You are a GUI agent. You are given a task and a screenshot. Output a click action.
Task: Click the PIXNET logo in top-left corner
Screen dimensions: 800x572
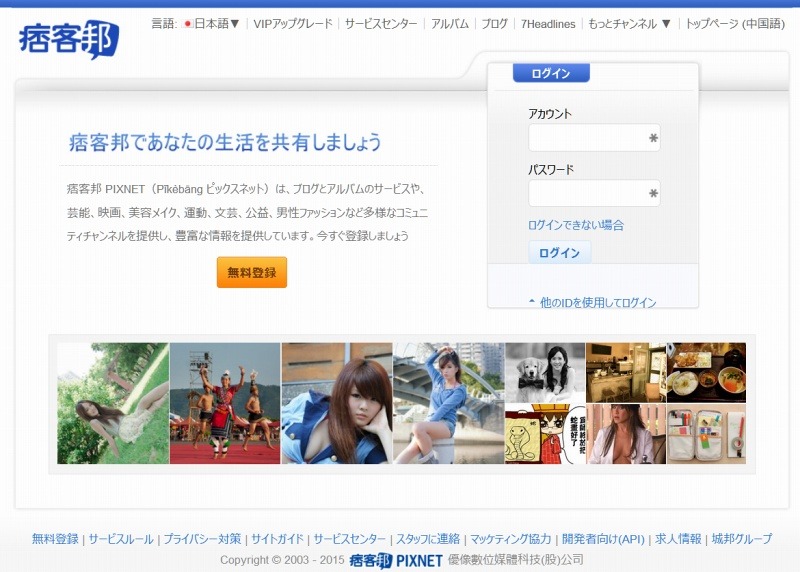point(67,39)
